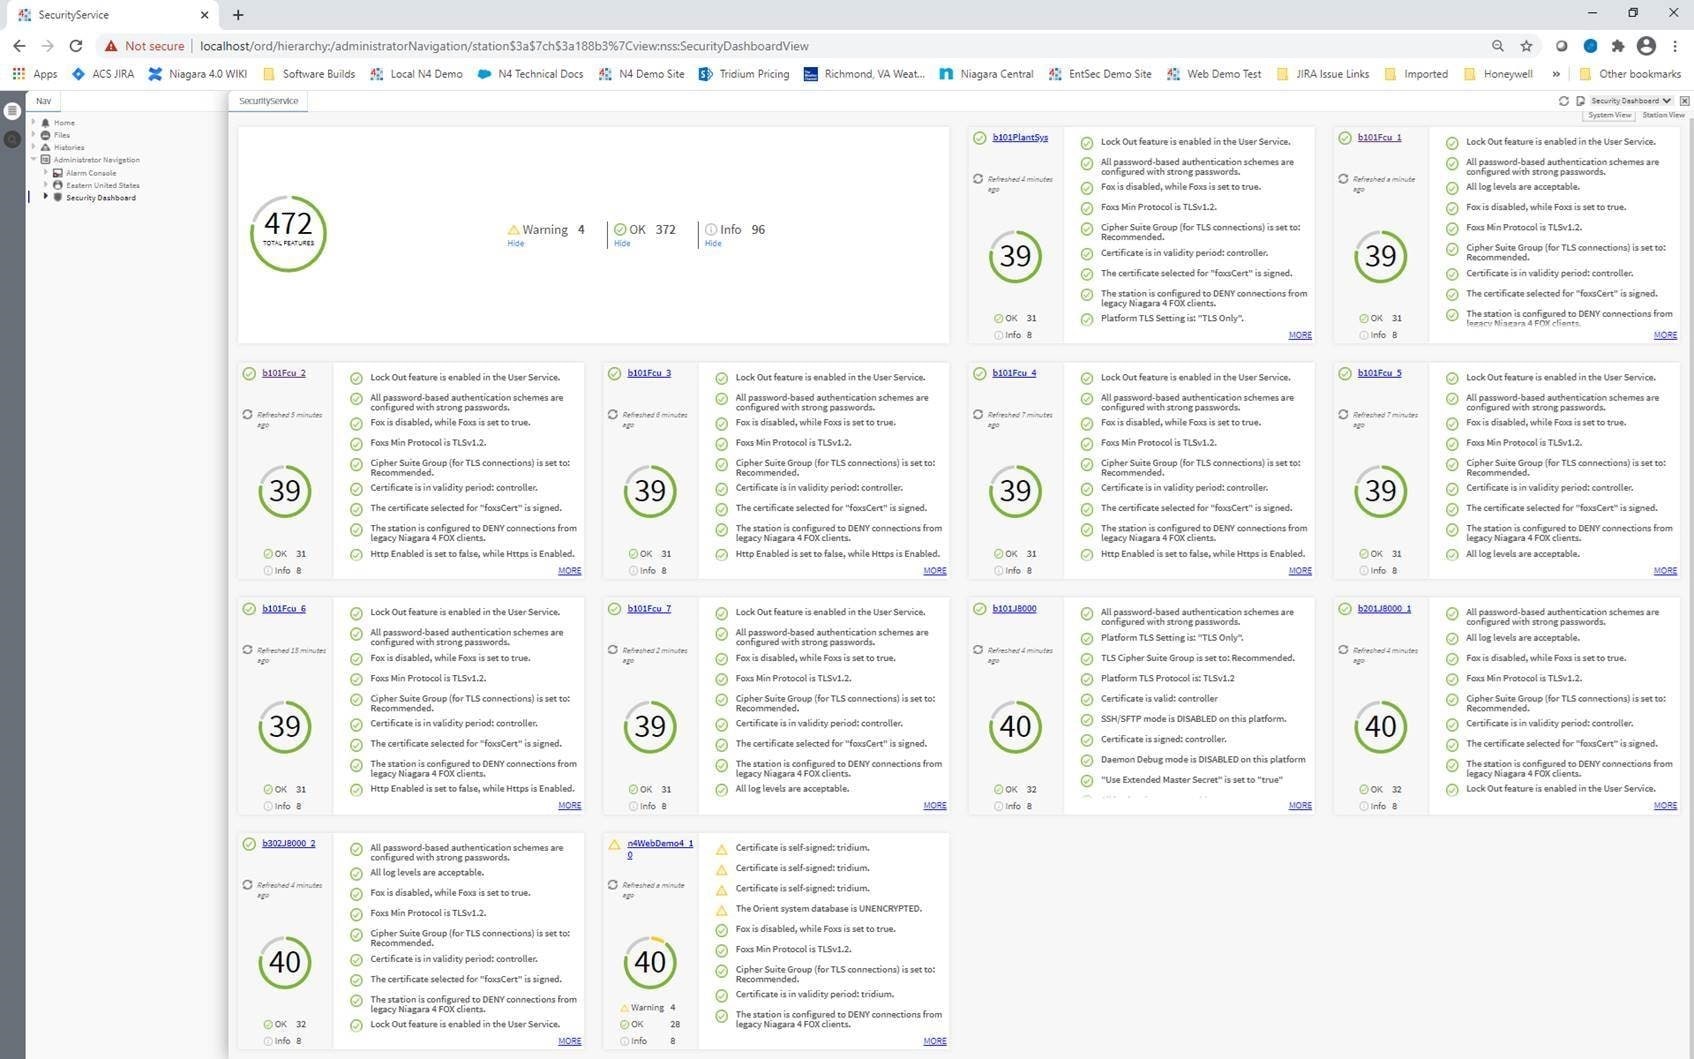The height and width of the screenshot is (1059, 1694).
Task: Click the export icon beside the refresh icon
Action: pos(1581,101)
